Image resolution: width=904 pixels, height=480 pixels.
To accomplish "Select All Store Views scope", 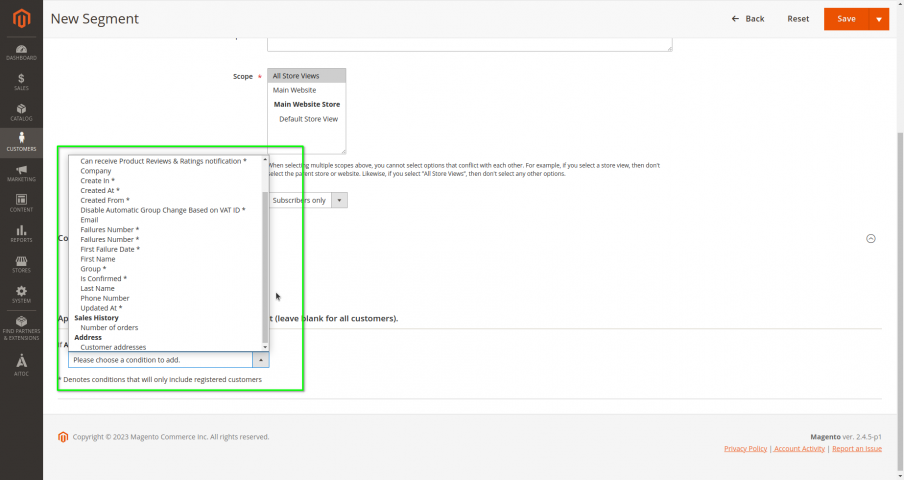I will (306, 75).
